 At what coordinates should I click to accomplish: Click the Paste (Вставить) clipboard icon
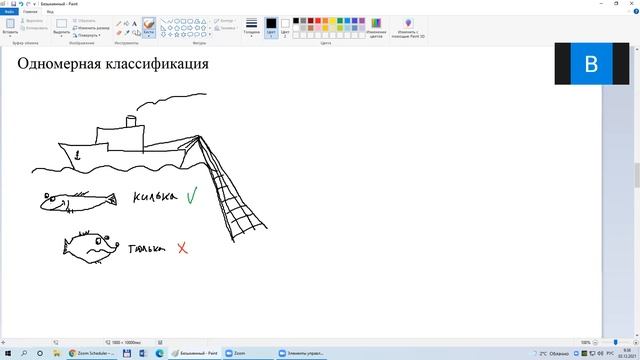pos(10,23)
